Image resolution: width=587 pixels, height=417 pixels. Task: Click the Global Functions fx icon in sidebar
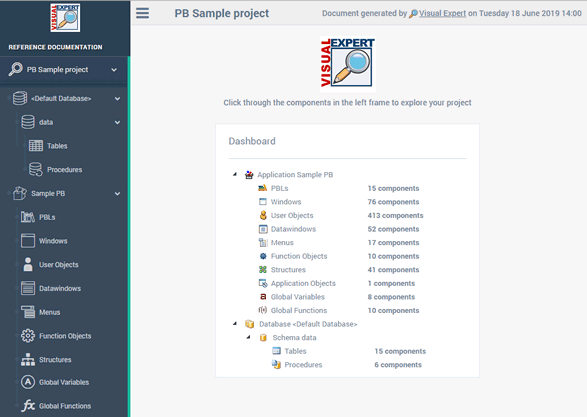28,405
